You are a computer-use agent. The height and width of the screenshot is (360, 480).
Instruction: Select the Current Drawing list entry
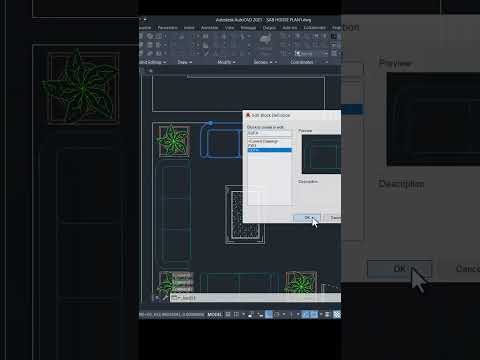coord(263,141)
